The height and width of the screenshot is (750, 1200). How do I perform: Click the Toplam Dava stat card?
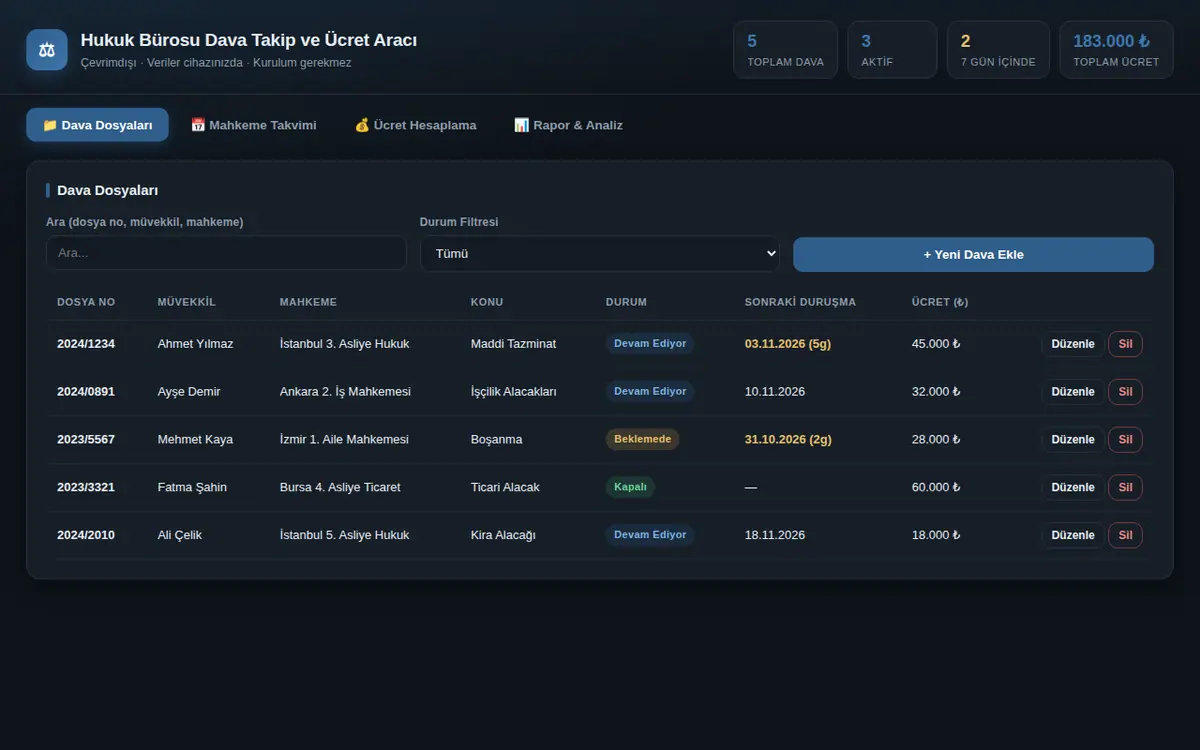785,50
